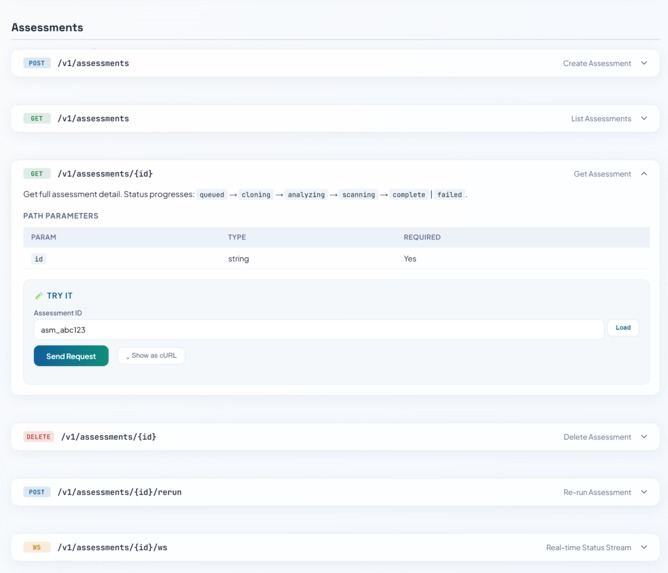The width and height of the screenshot is (668, 573).
Task: Click the Get Assessment label
Action: 602,174
